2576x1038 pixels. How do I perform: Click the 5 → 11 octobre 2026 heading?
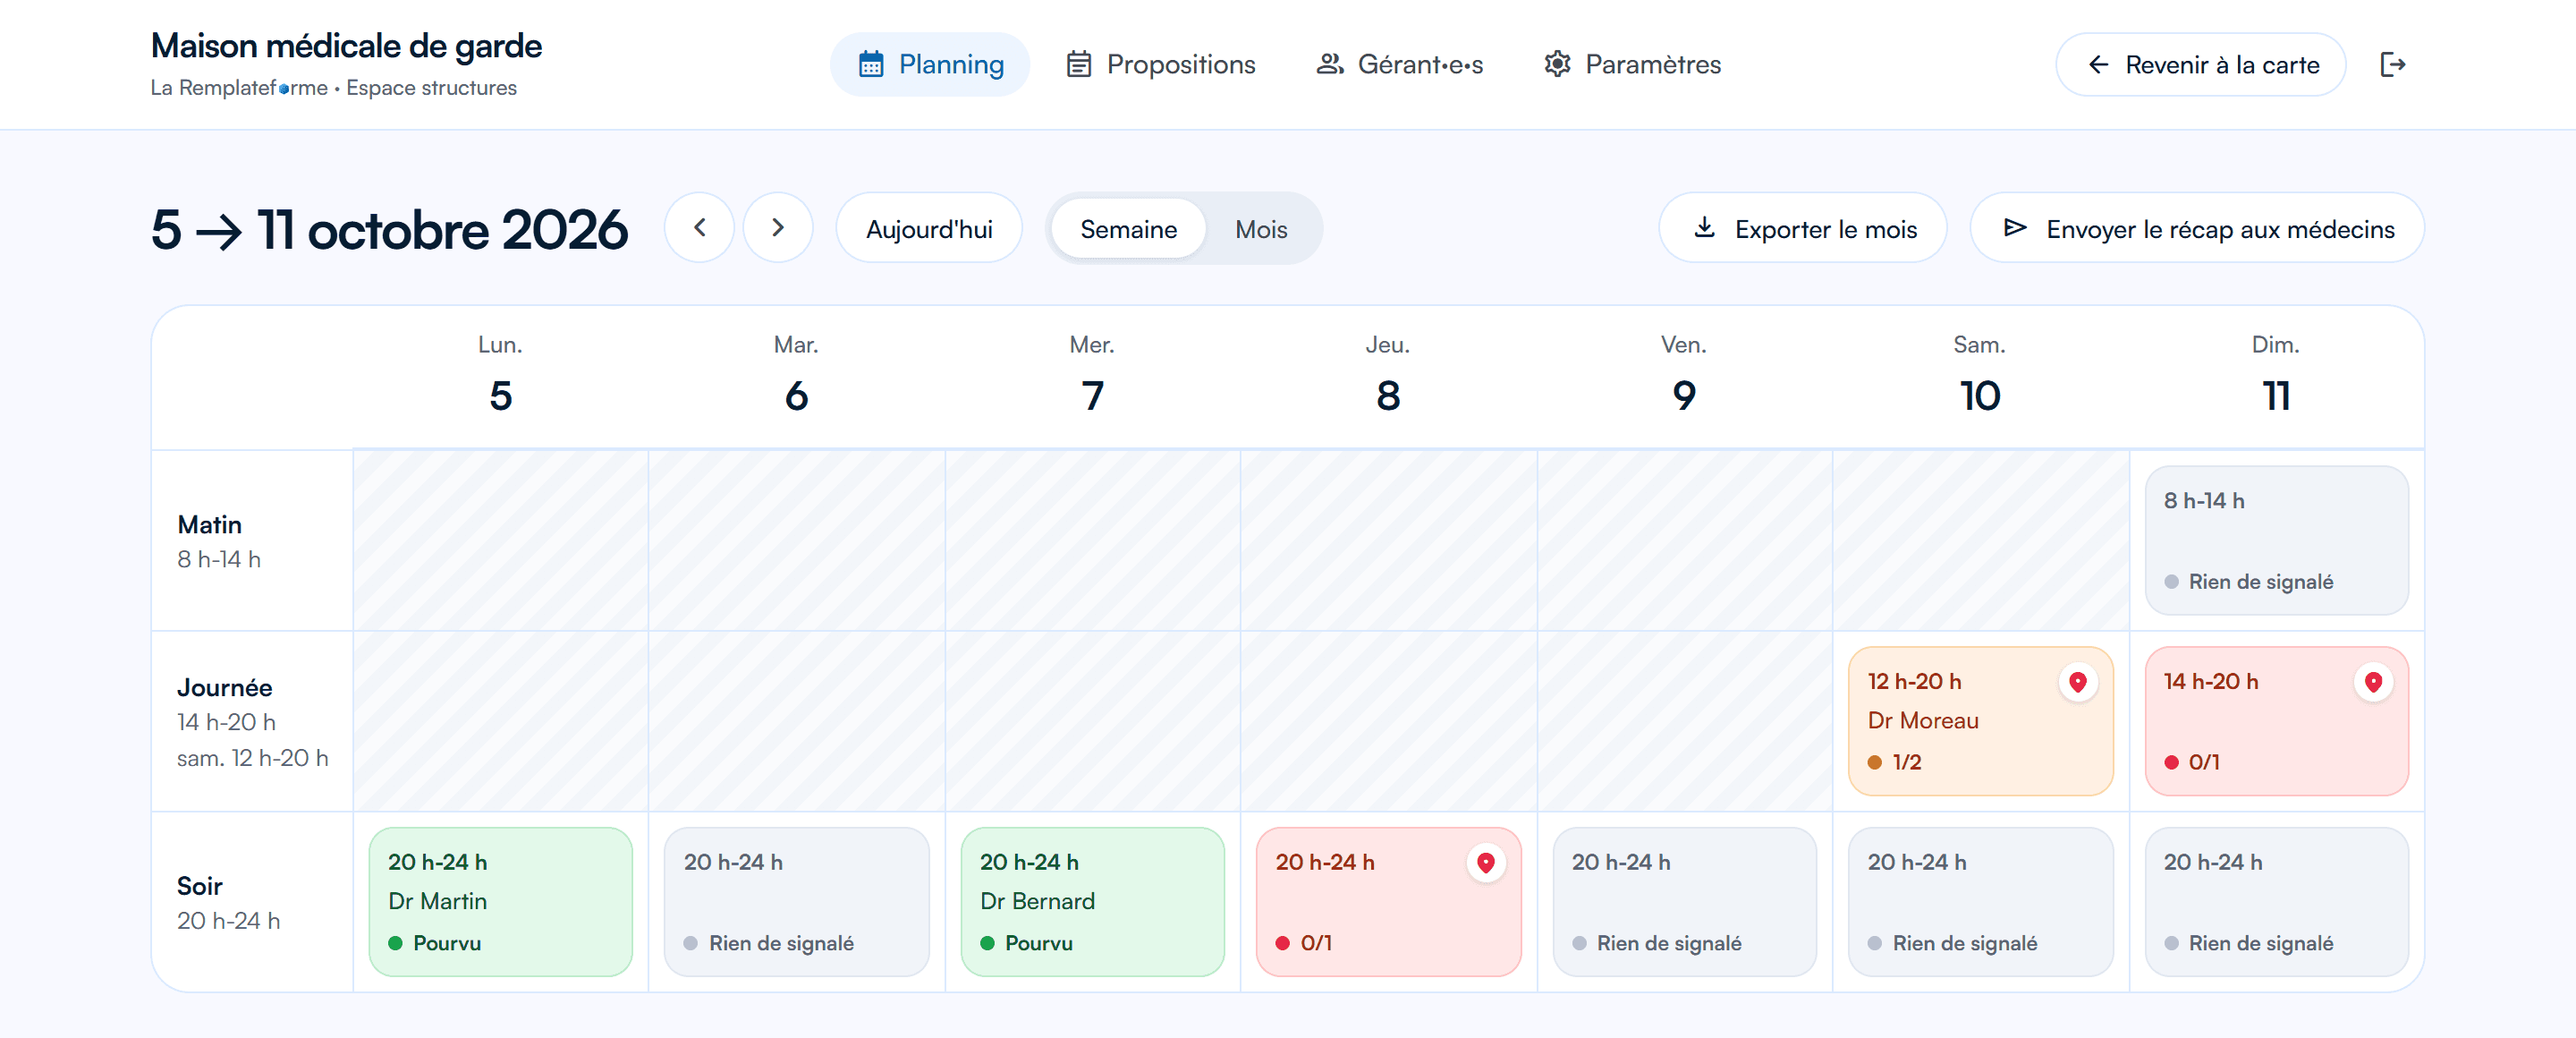[x=389, y=229]
